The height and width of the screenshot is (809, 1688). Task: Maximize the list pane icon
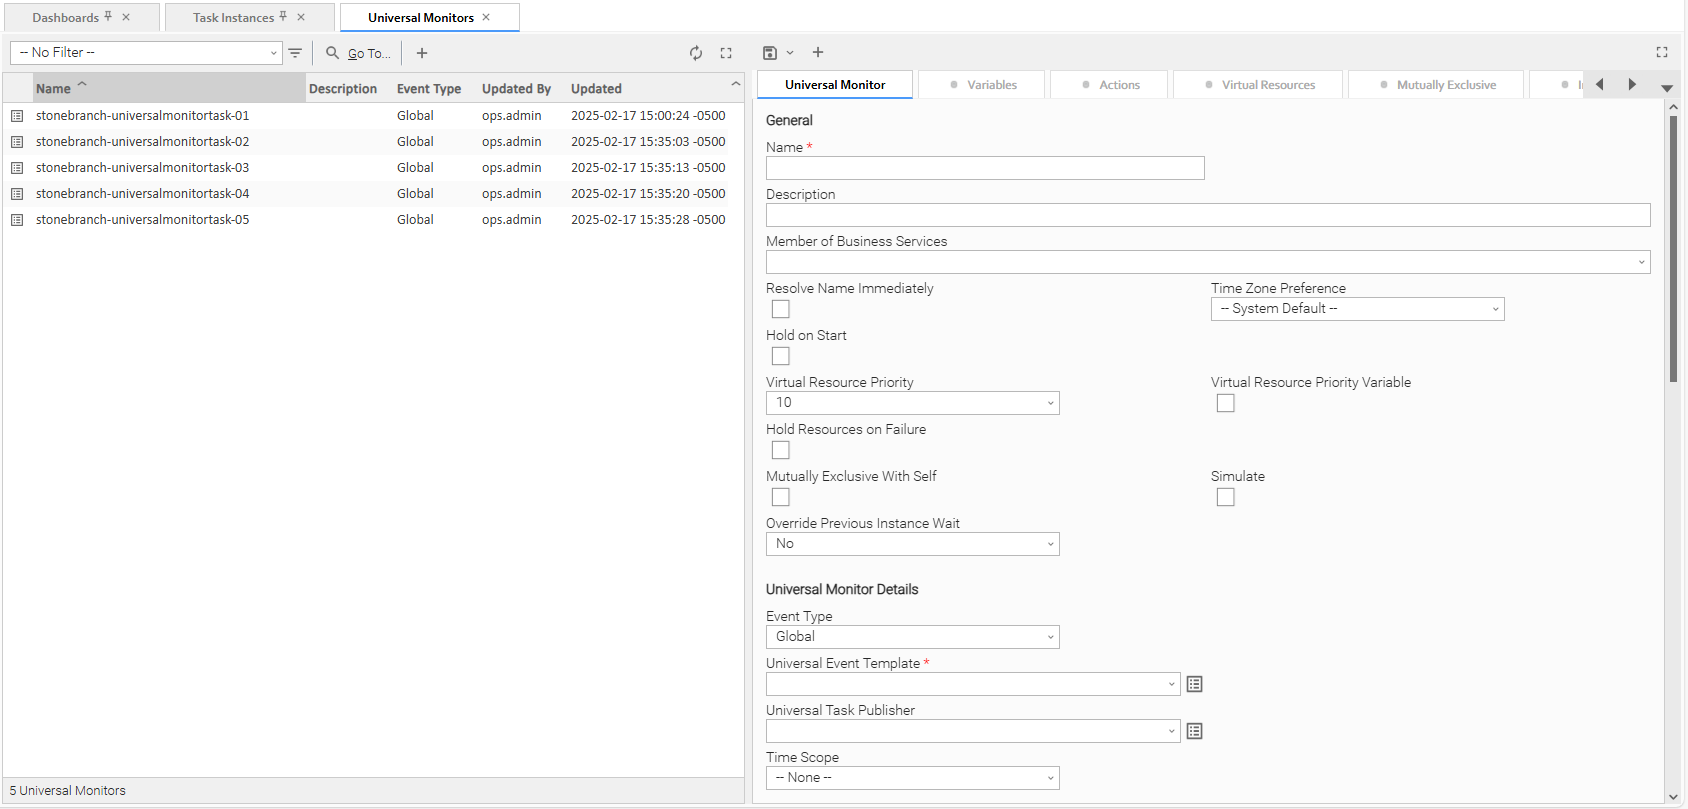726,53
